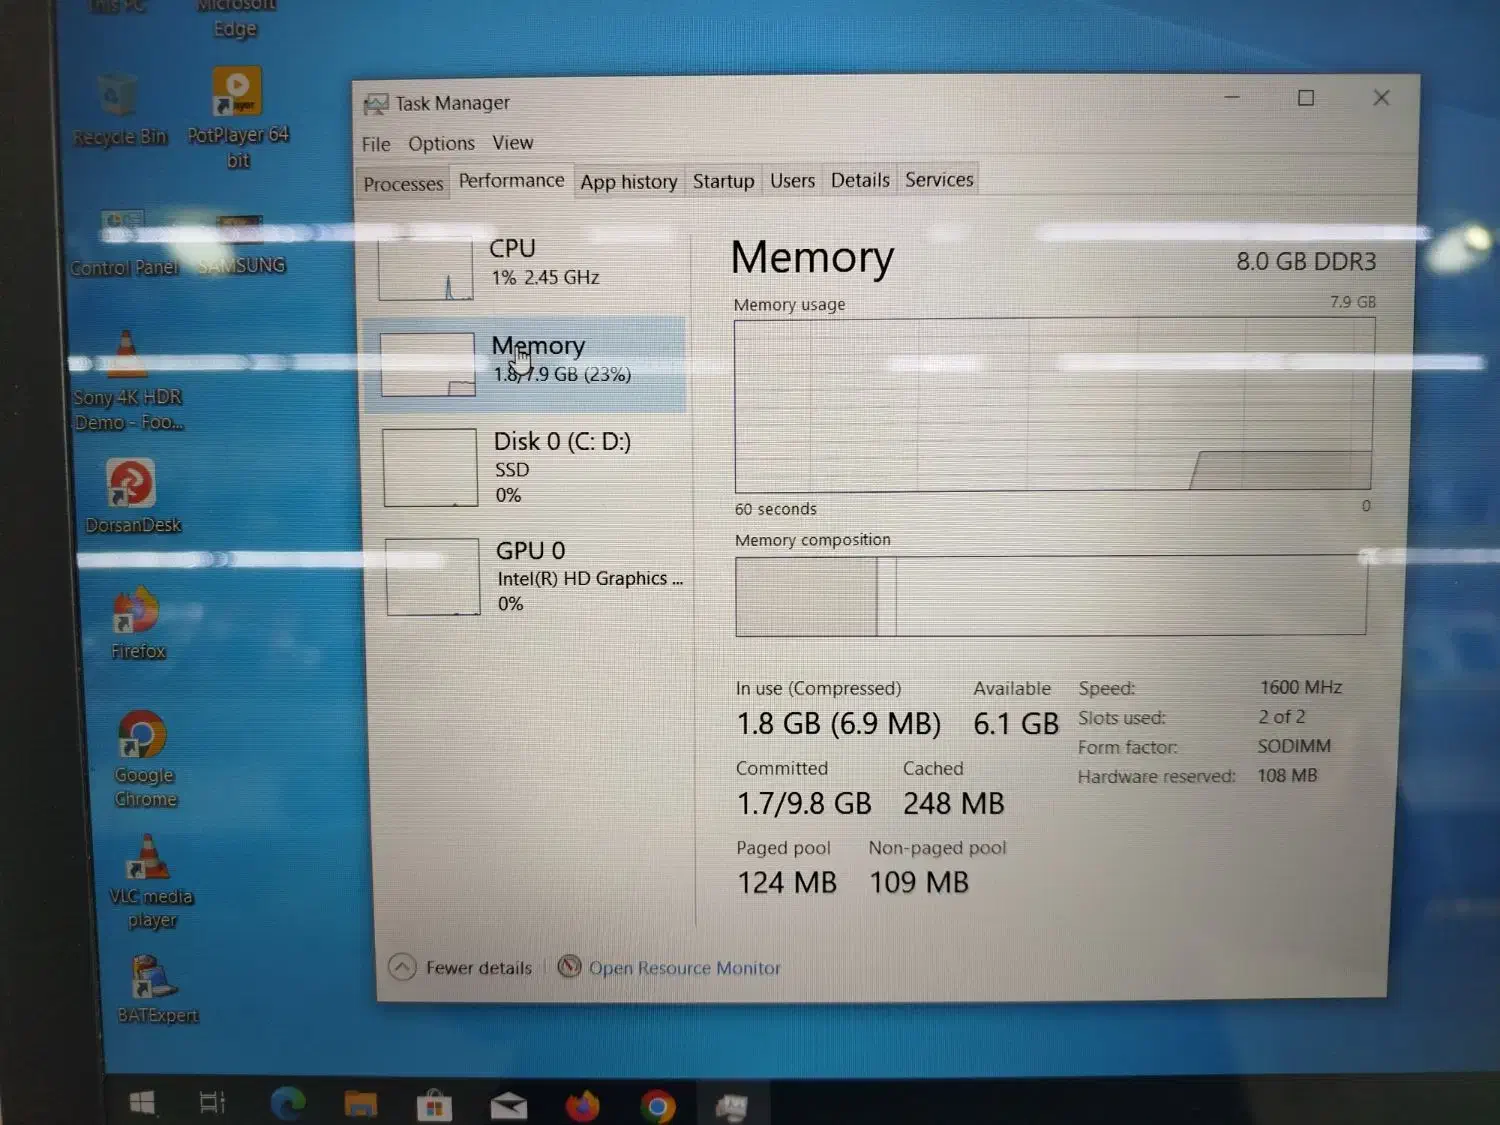The width and height of the screenshot is (1500, 1125).
Task: Open the App history tab
Action: click(x=628, y=181)
